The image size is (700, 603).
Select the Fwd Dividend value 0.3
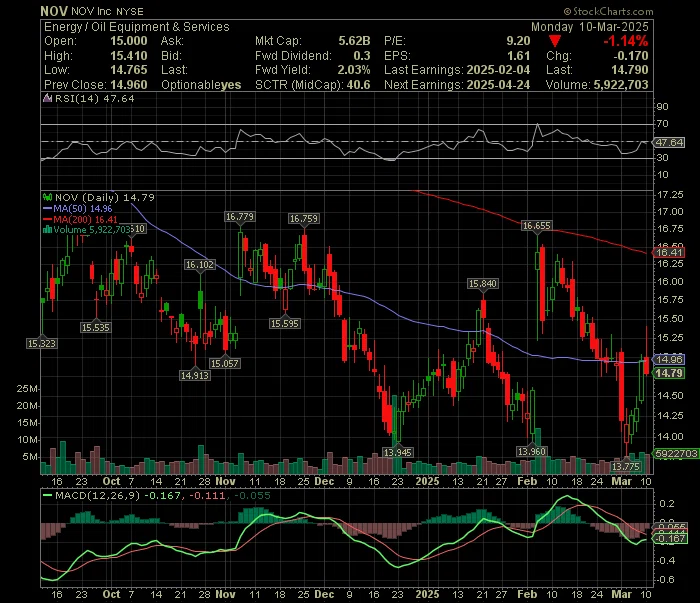(362, 56)
